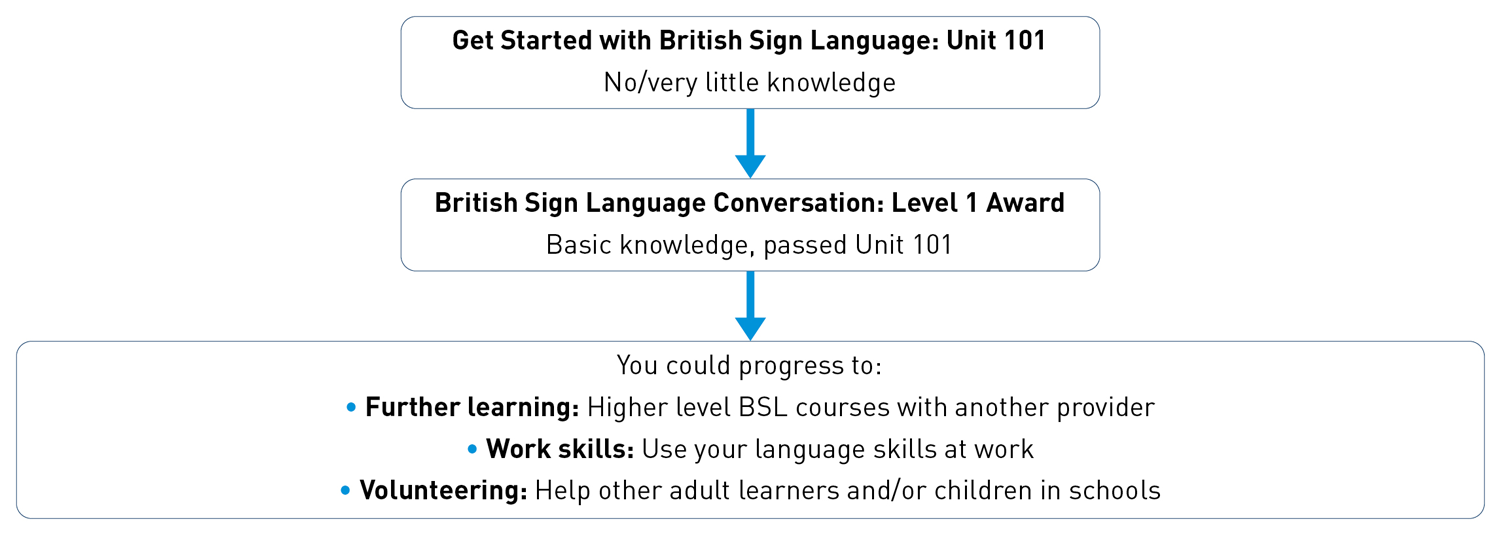Screen dimensions: 1500x535
Task: Click the first blue downward arrow
Action: [750, 143]
